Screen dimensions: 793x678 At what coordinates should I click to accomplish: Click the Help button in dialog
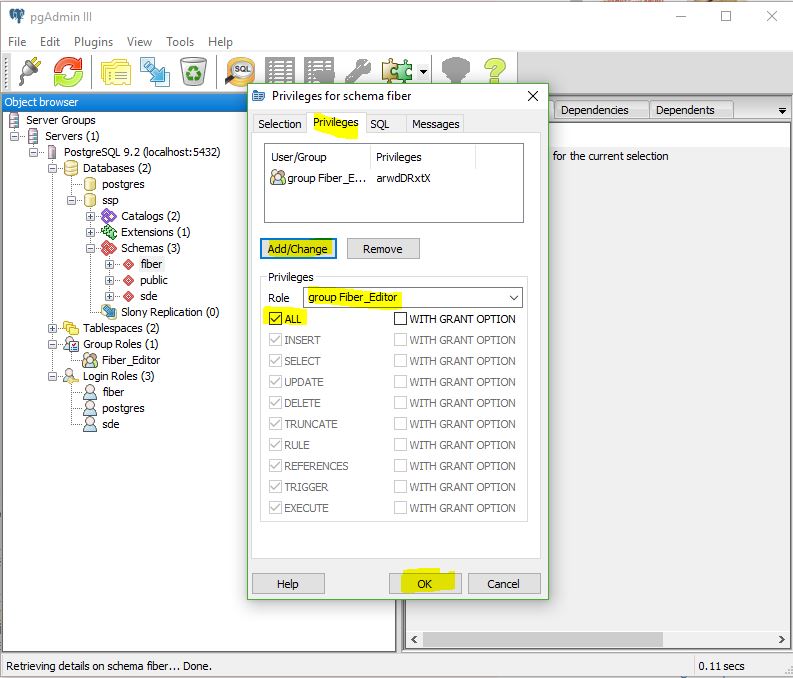click(288, 584)
